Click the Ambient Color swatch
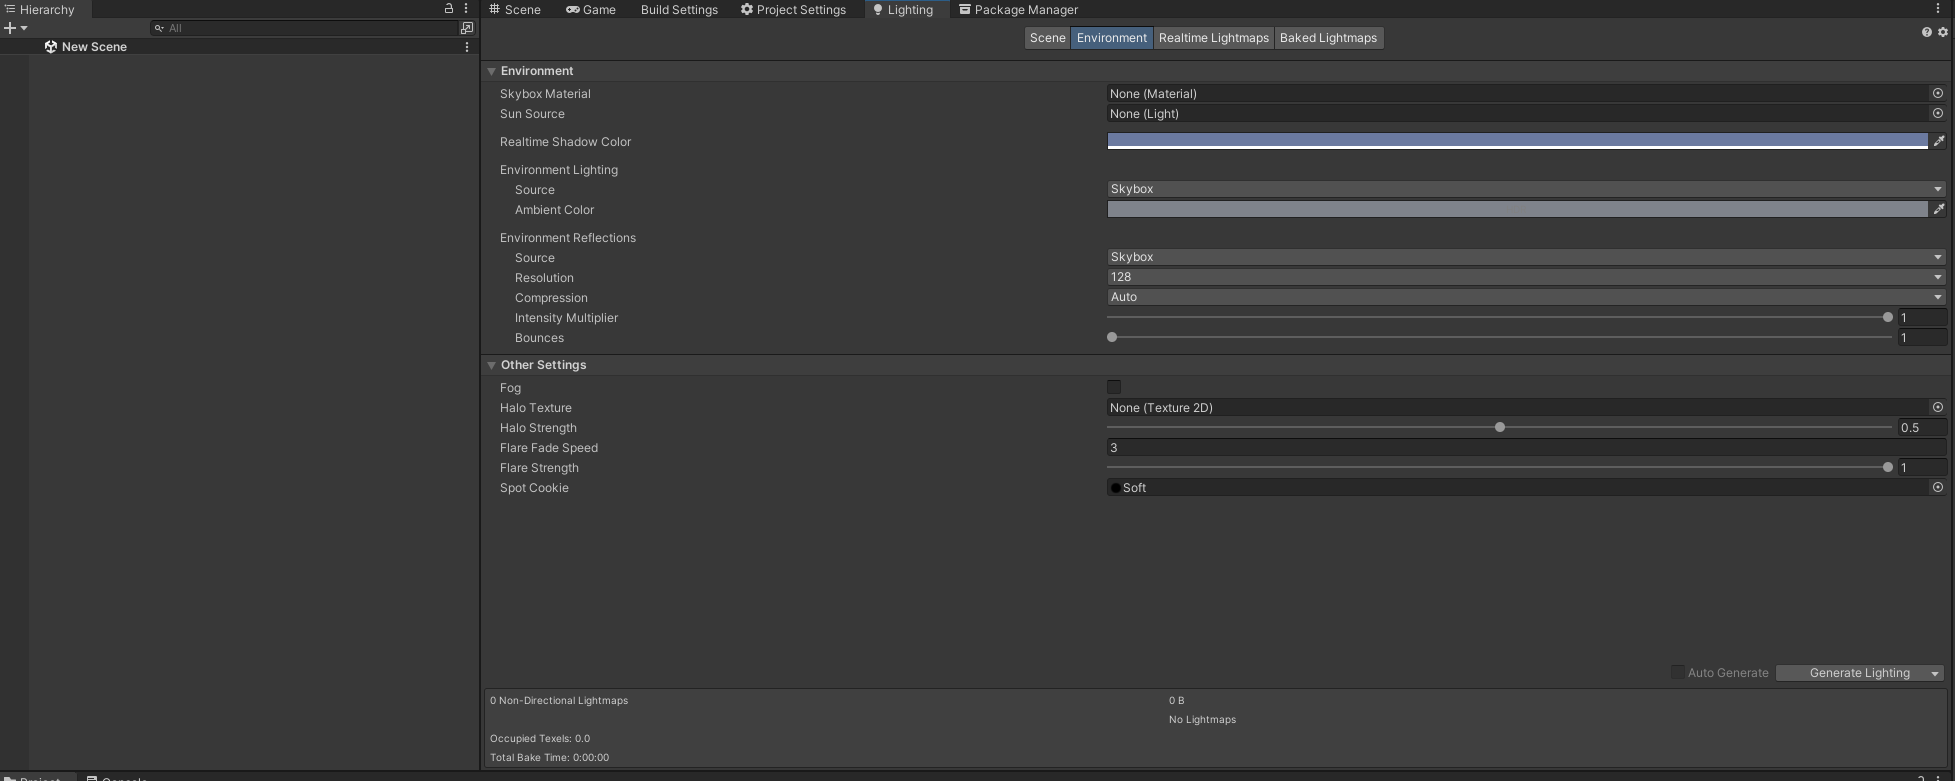Screen dimensions: 1955x781 1516,210
